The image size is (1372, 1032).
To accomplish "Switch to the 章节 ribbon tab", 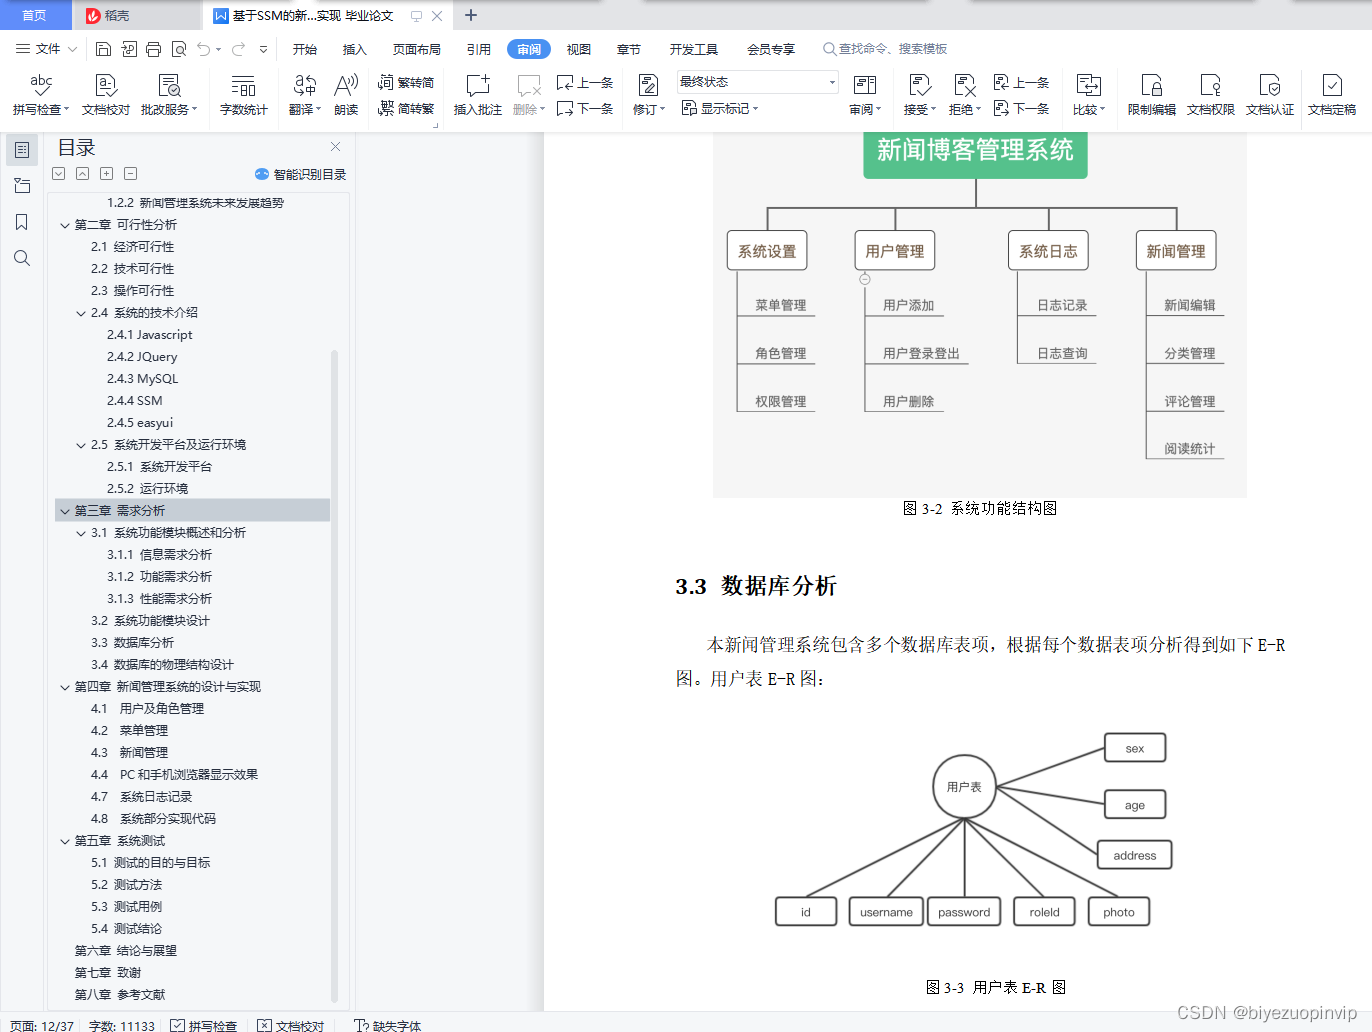I will tap(628, 48).
